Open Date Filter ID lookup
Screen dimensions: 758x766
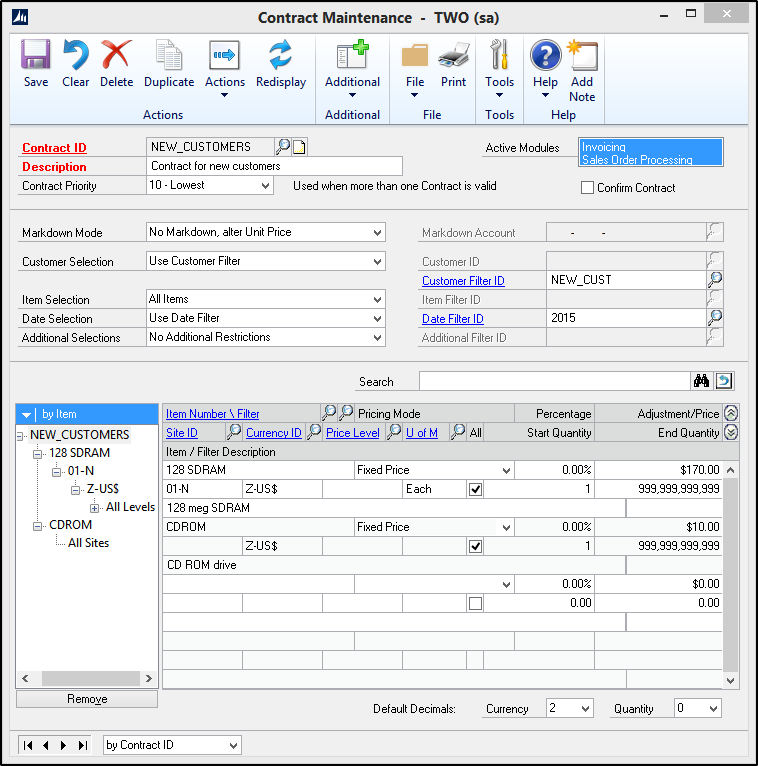715,318
